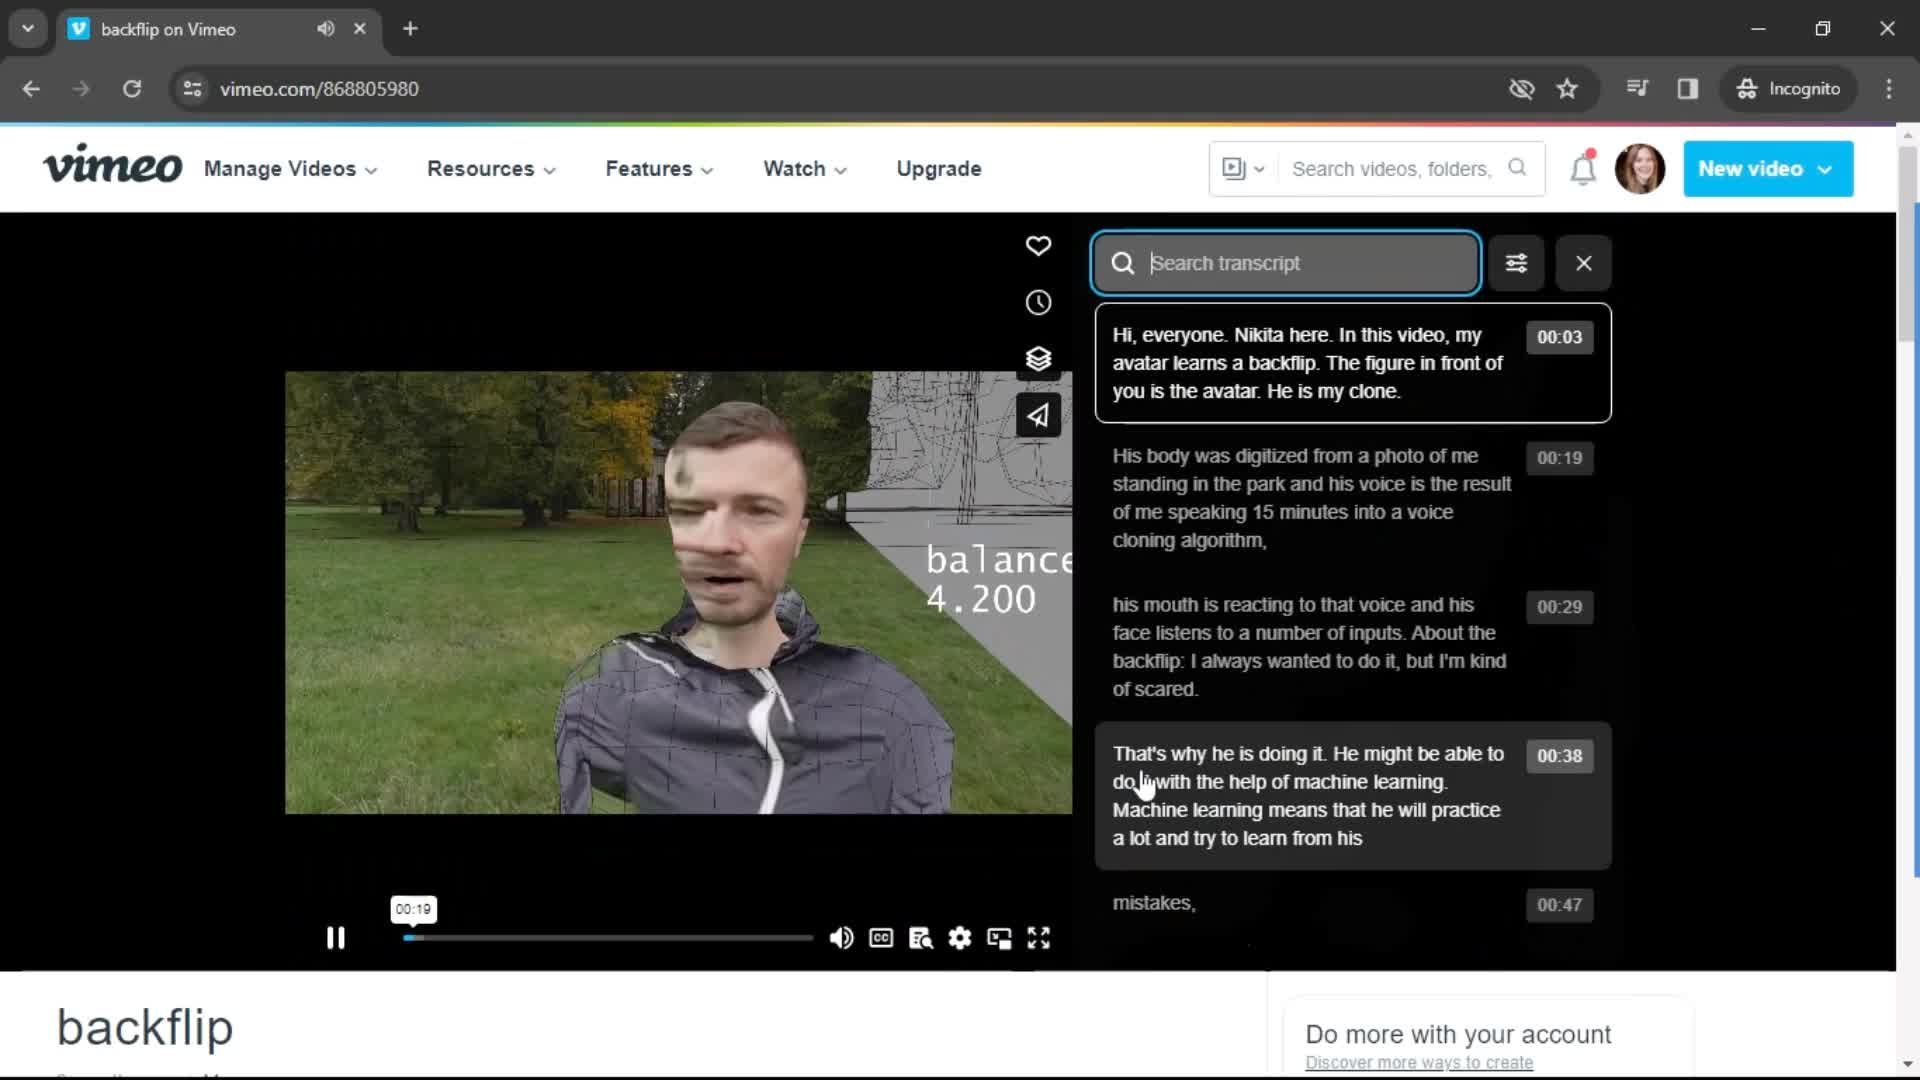The width and height of the screenshot is (1920, 1080).
Task: Drag the video progress bar slider
Action: tap(413, 938)
